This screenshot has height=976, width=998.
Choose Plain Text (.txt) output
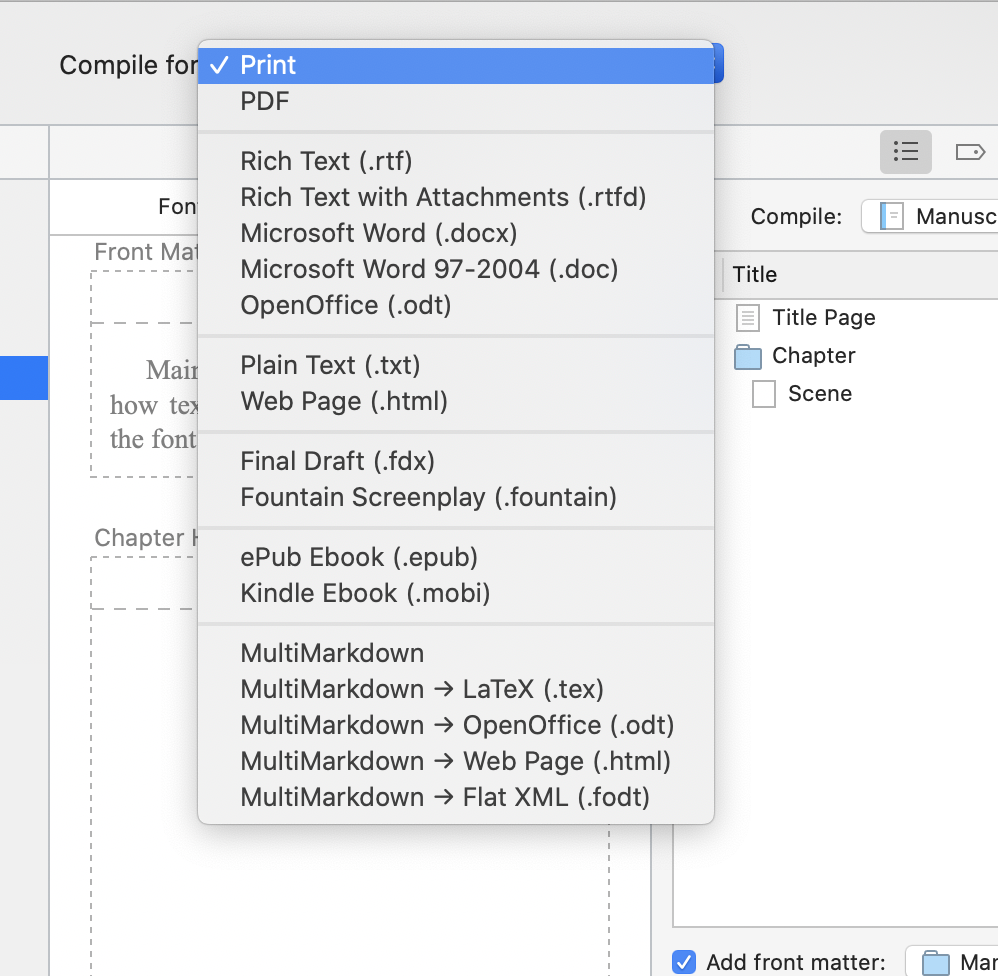330,365
